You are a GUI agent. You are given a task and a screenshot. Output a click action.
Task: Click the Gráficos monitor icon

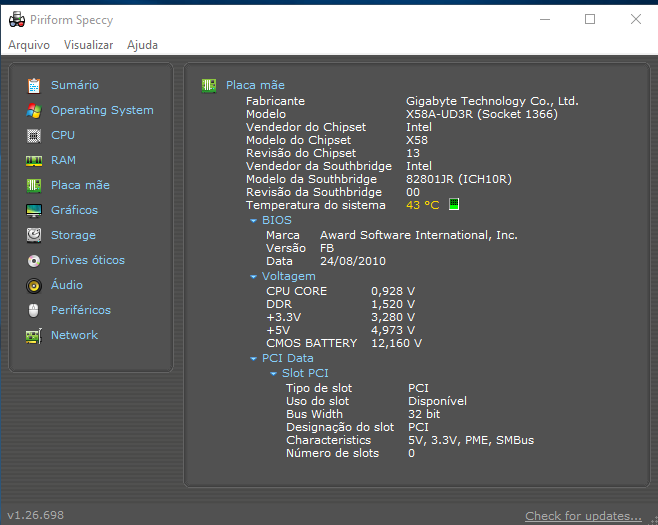pos(34,210)
